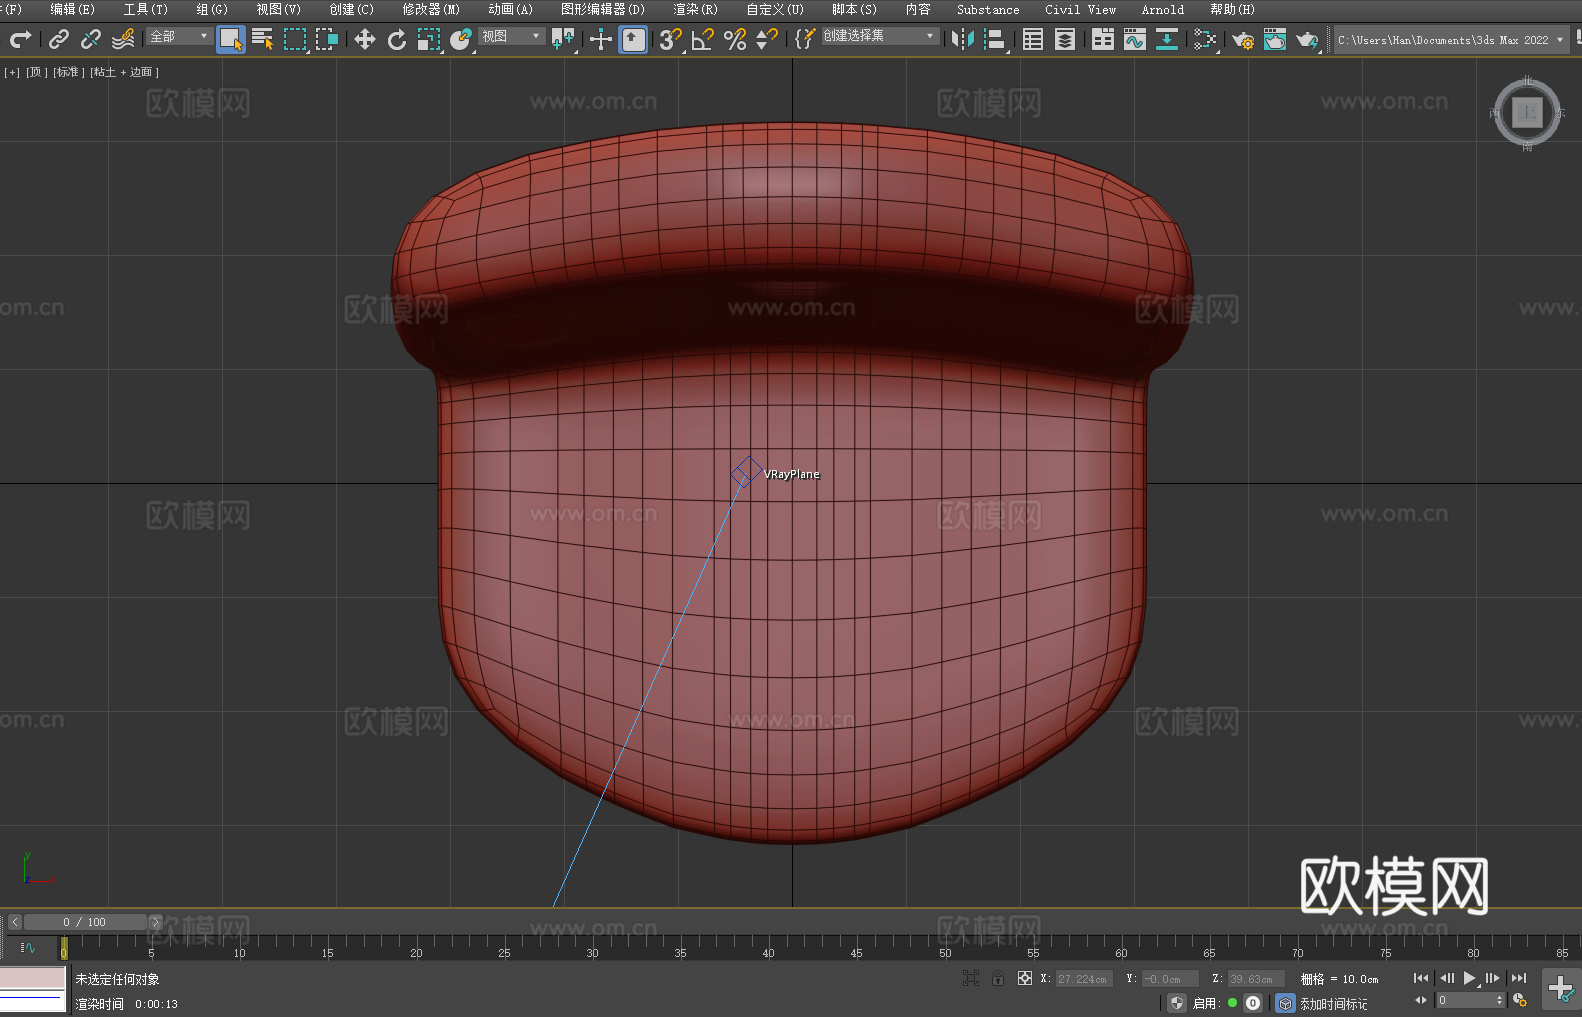The height and width of the screenshot is (1017, 1582).
Task: Activate the Select and Move tool
Action: tap(365, 39)
